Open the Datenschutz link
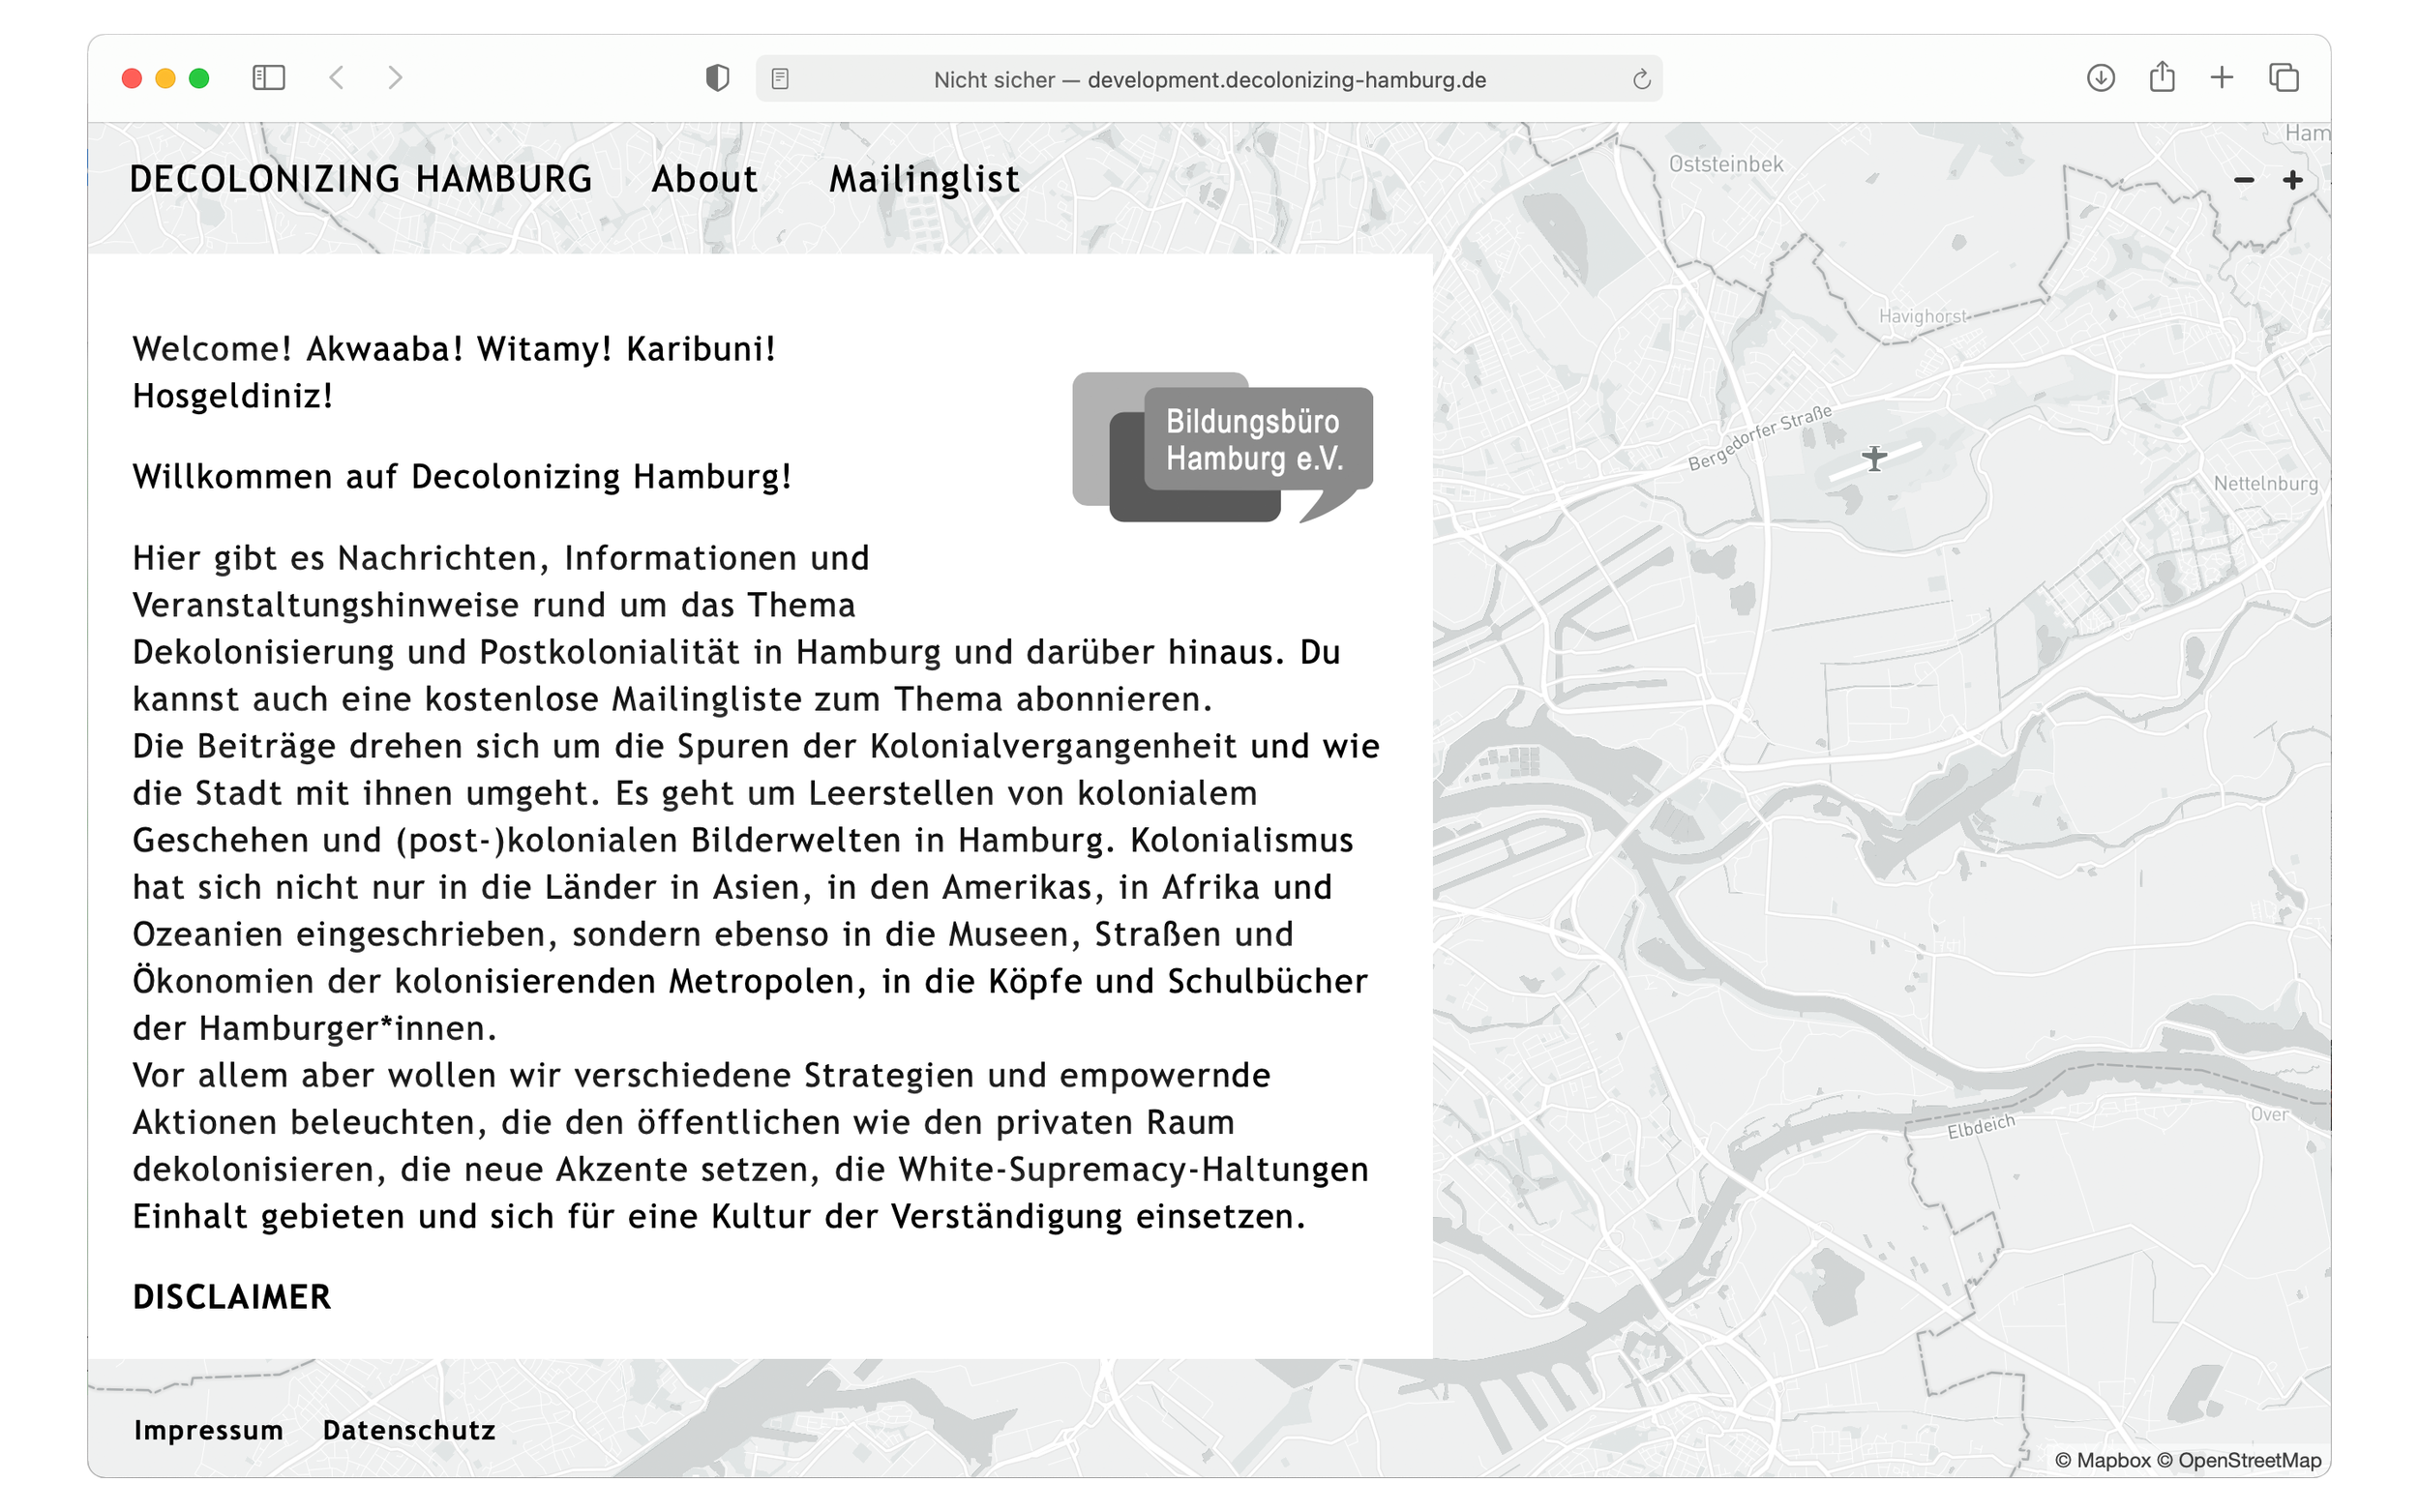 coord(409,1430)
